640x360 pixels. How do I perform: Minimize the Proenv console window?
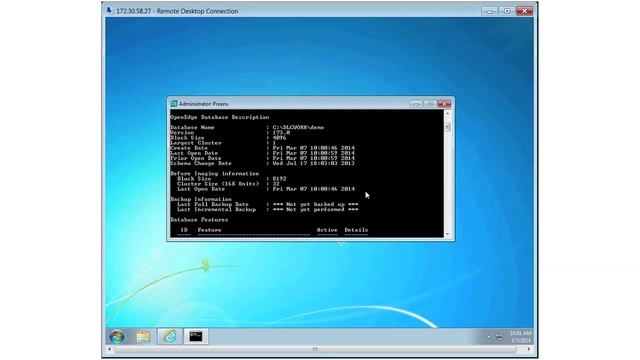(x=416, y=104)
